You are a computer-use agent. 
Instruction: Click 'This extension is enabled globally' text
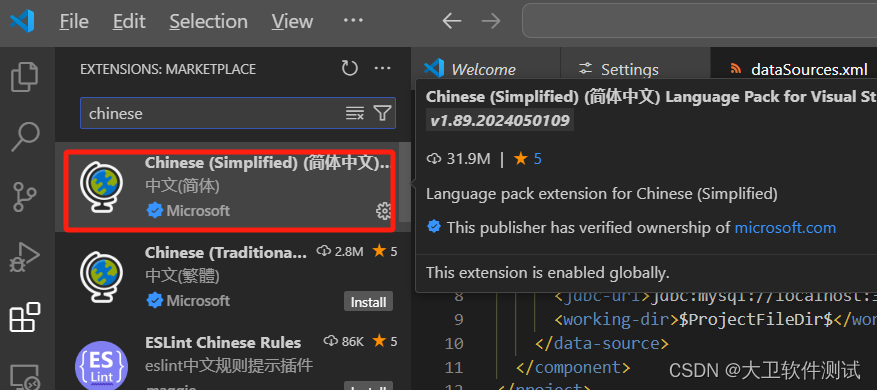point(548,273)
